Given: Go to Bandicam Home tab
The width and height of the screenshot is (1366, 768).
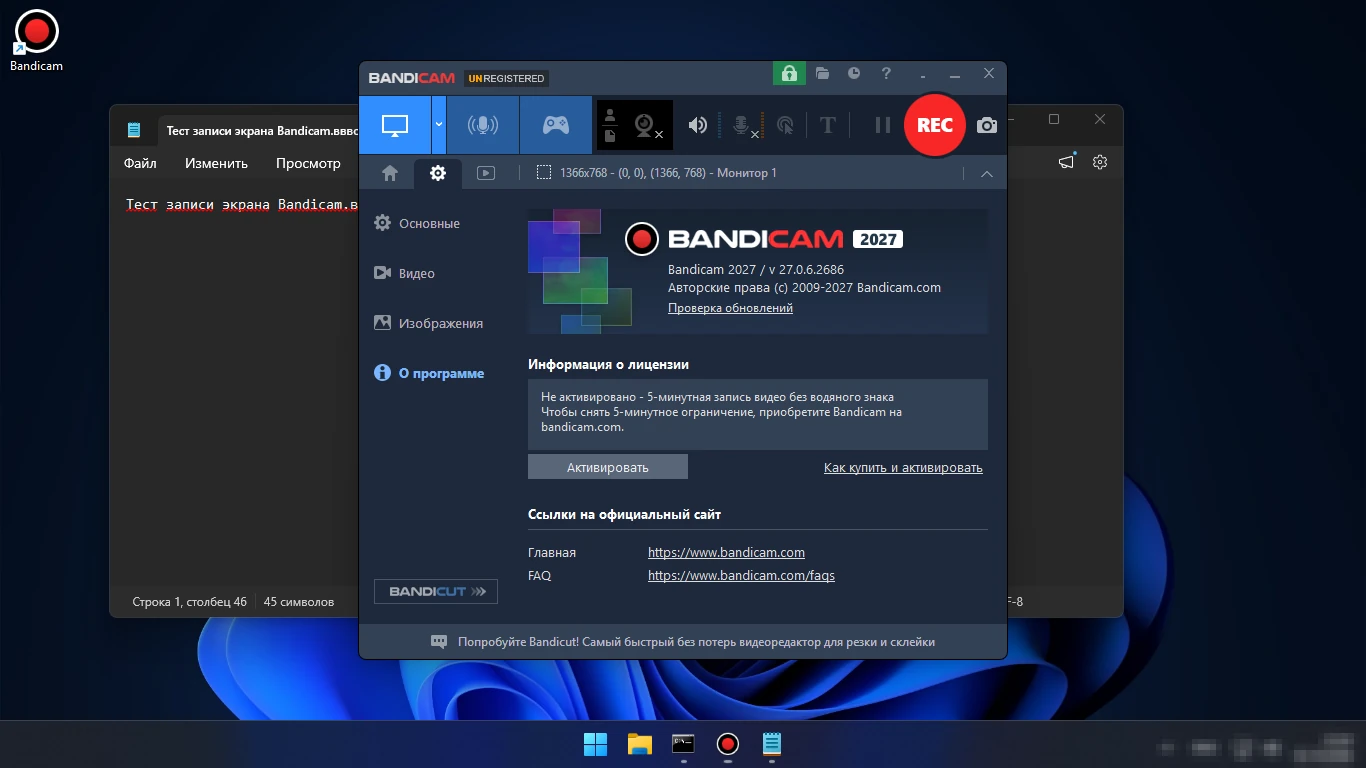Looking at the screenshot, I should click(390, 173).
